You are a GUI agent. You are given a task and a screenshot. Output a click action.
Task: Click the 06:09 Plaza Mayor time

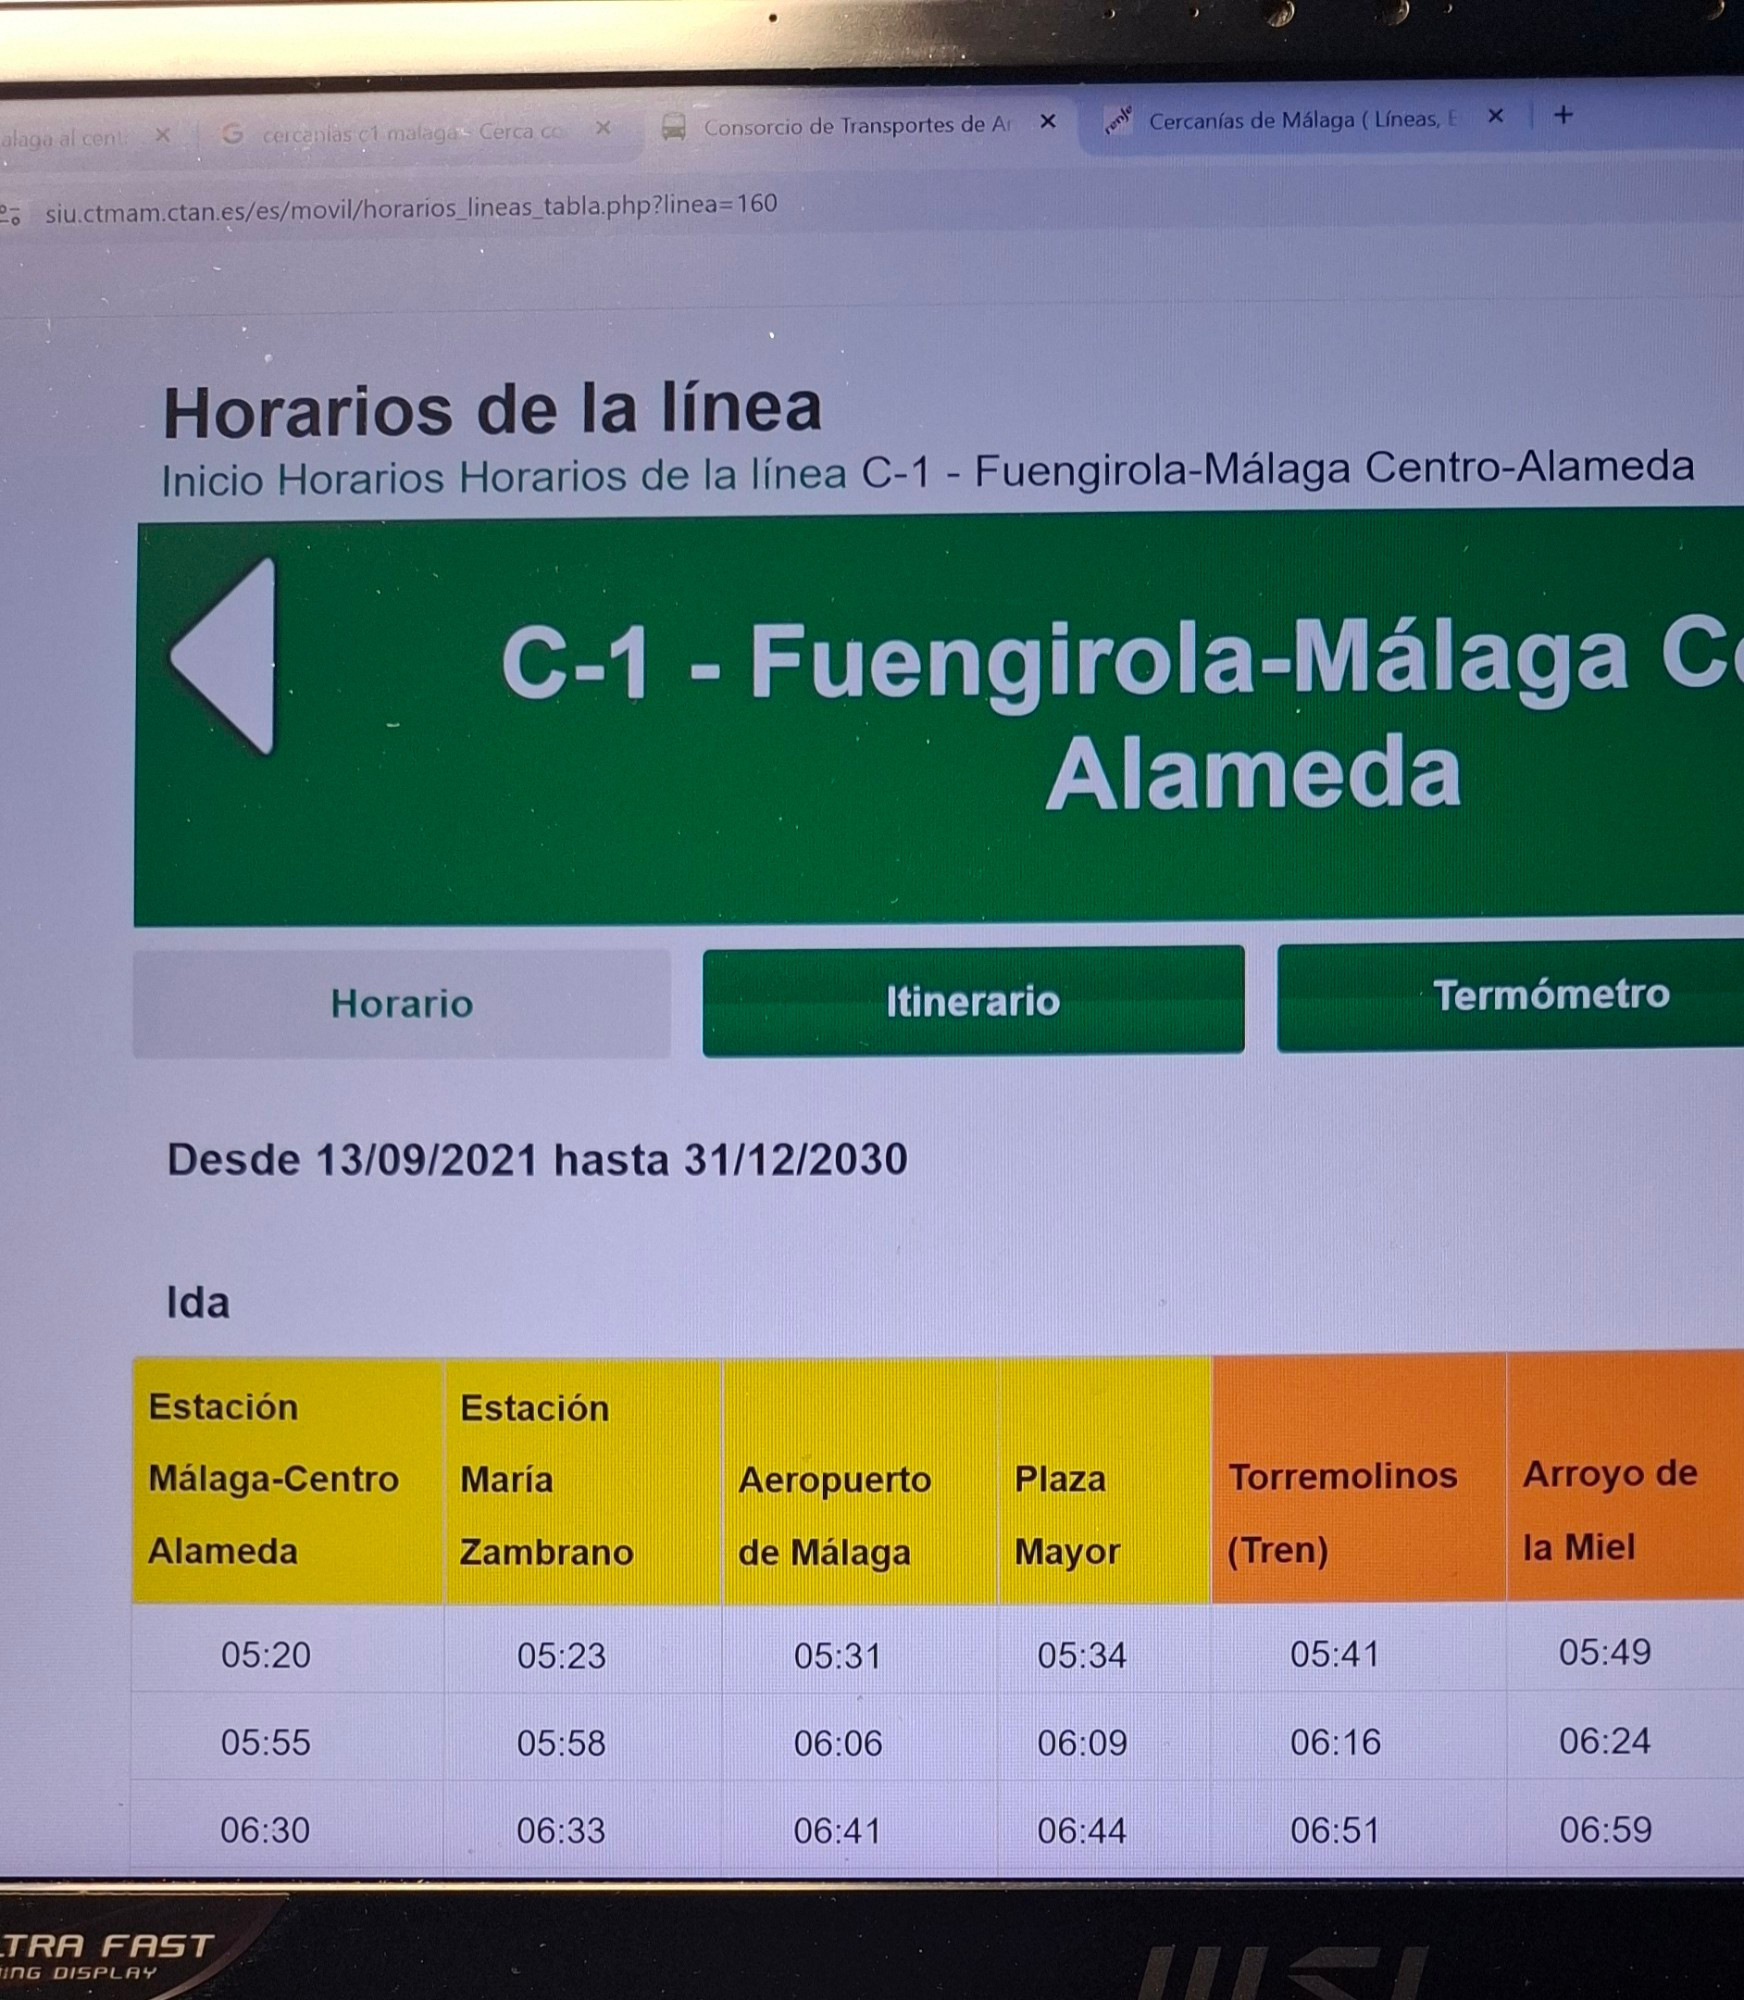tap(1082, 1743)
